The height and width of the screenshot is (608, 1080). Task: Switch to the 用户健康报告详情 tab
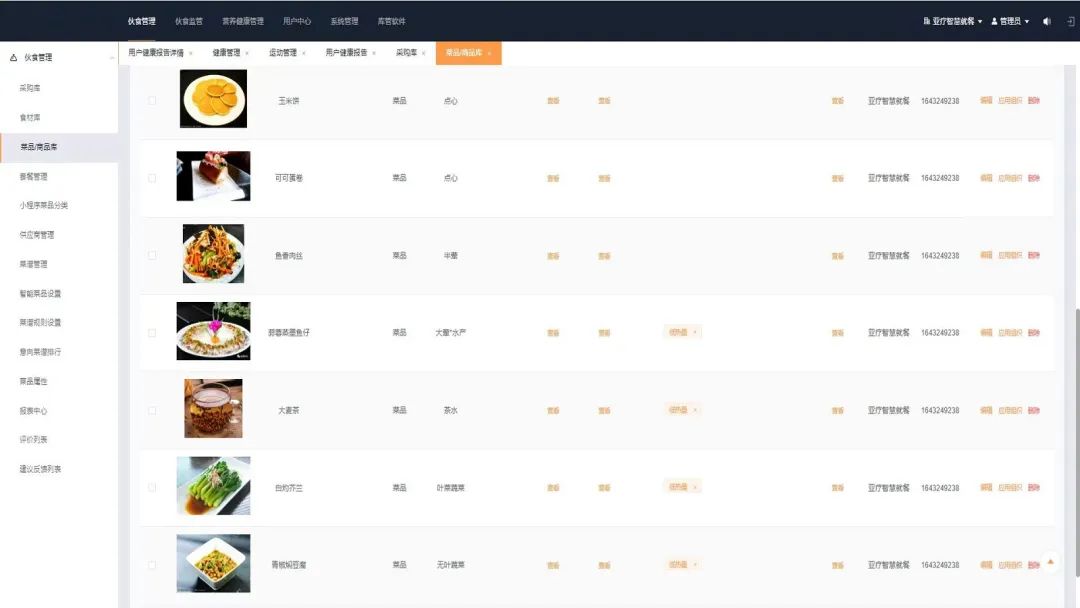[x=156, y=53]
